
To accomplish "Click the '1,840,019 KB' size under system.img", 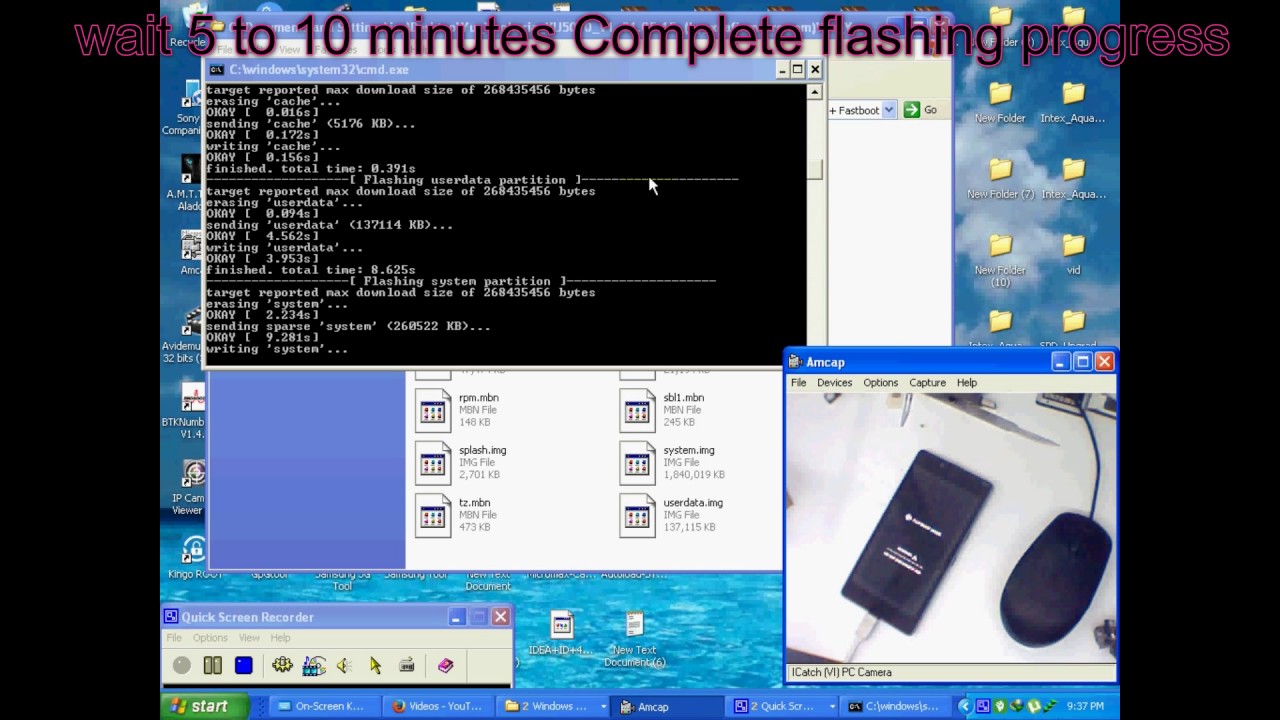I will 694,475.
